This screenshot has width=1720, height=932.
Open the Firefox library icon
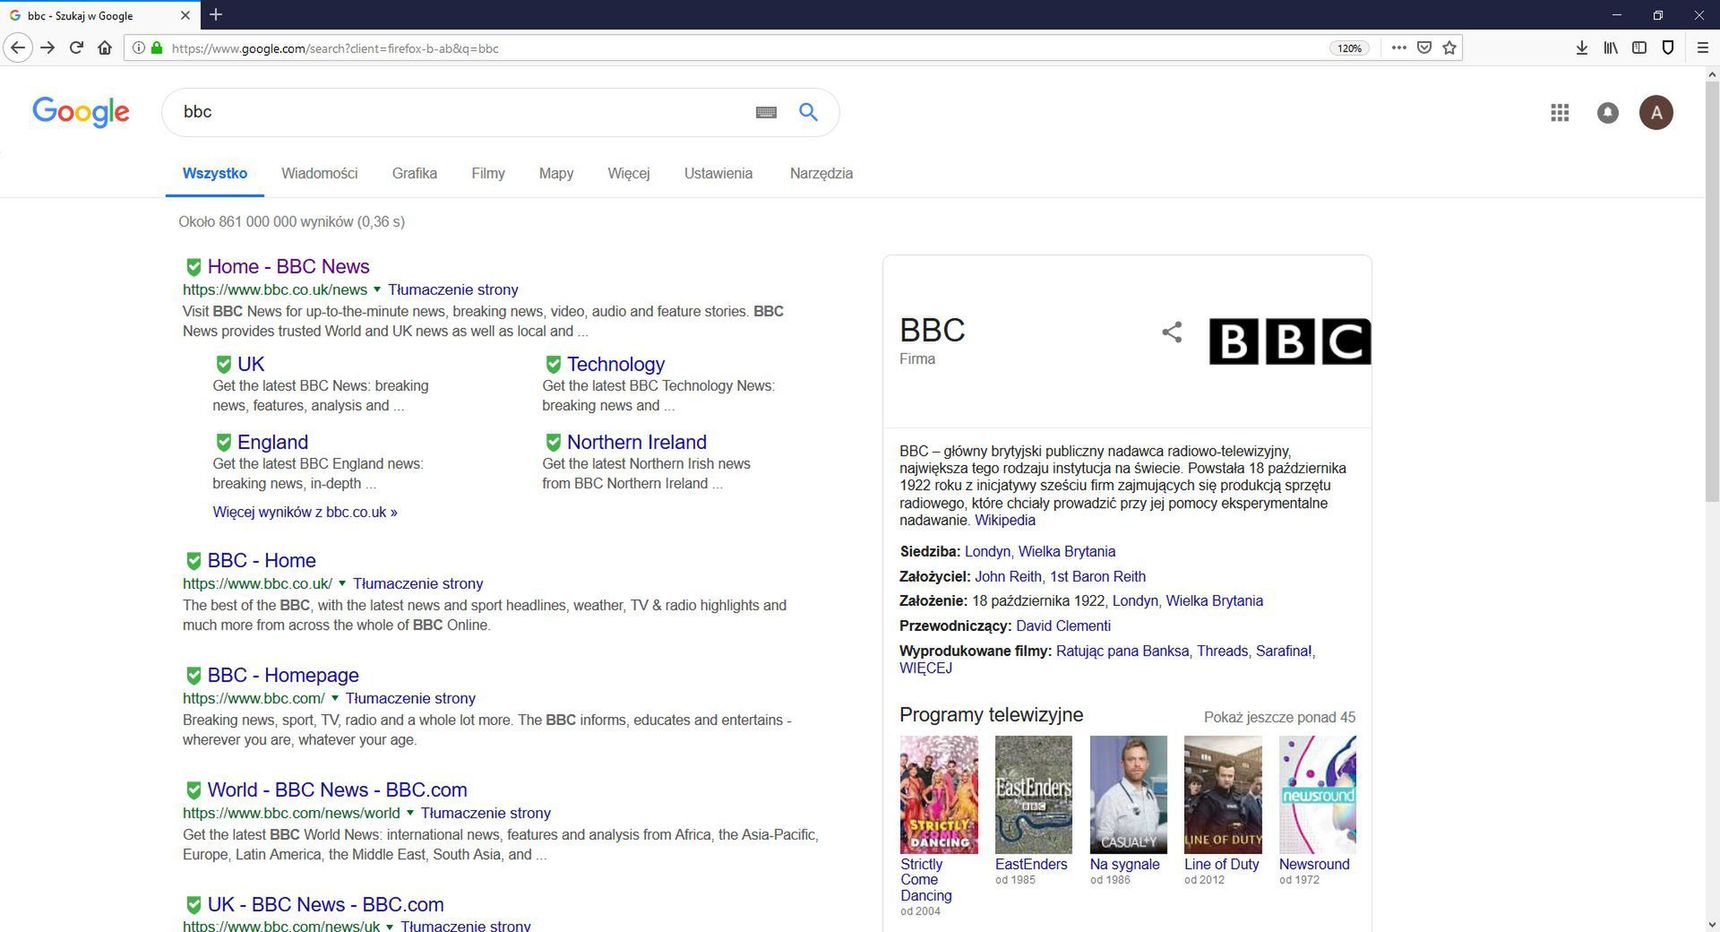pos(1610,48)
